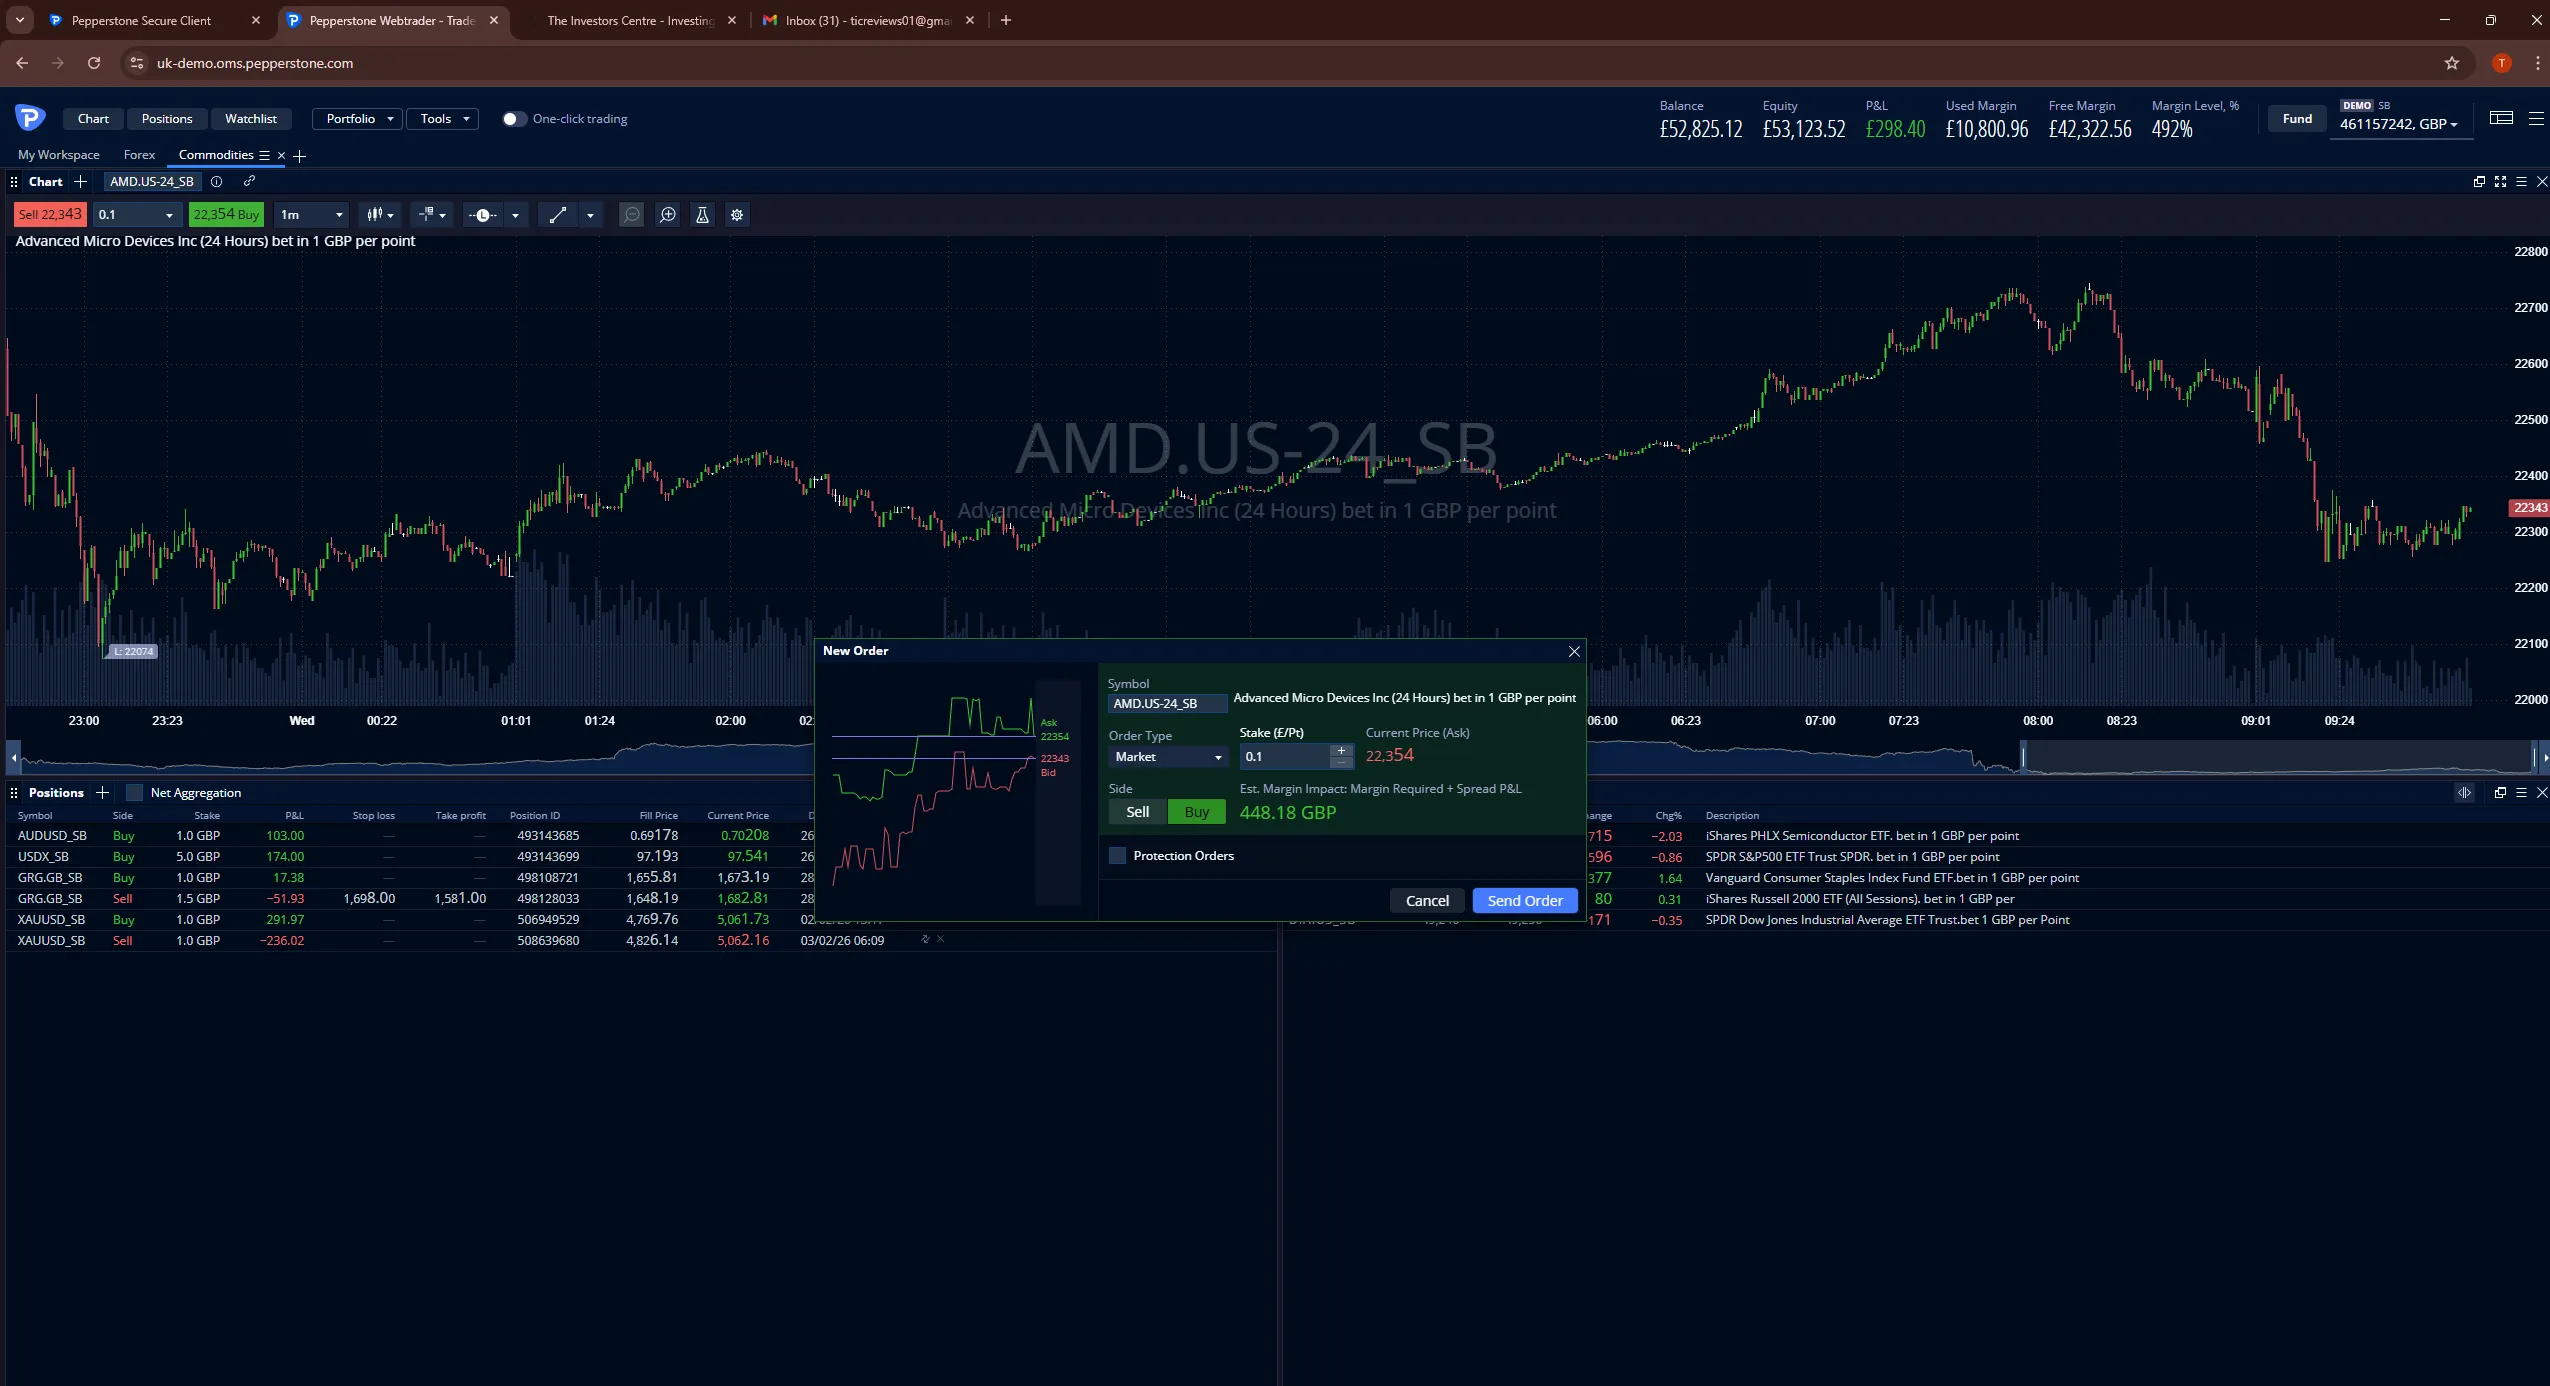Open the Chart top menu item
2550x1386 pixels.
[93, 119]
